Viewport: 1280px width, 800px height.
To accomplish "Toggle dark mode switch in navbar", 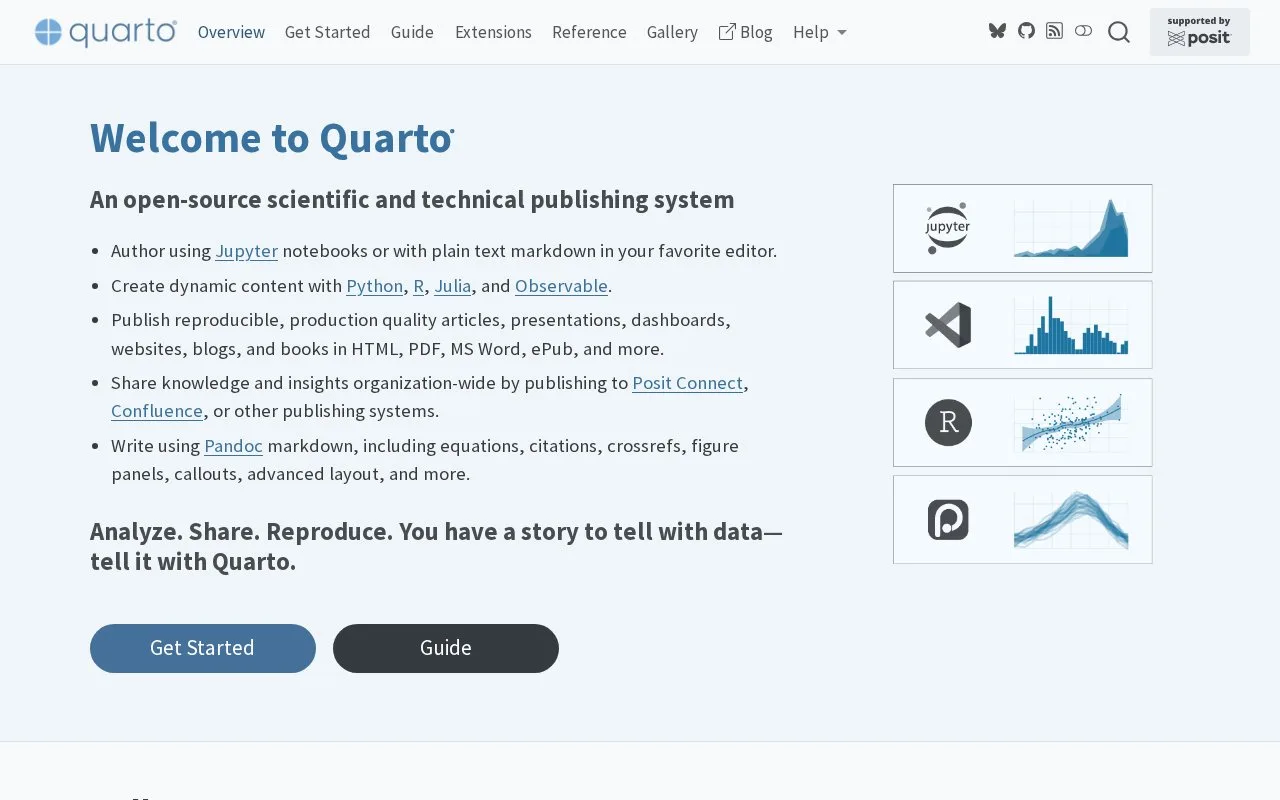I will coord(1083,31).
